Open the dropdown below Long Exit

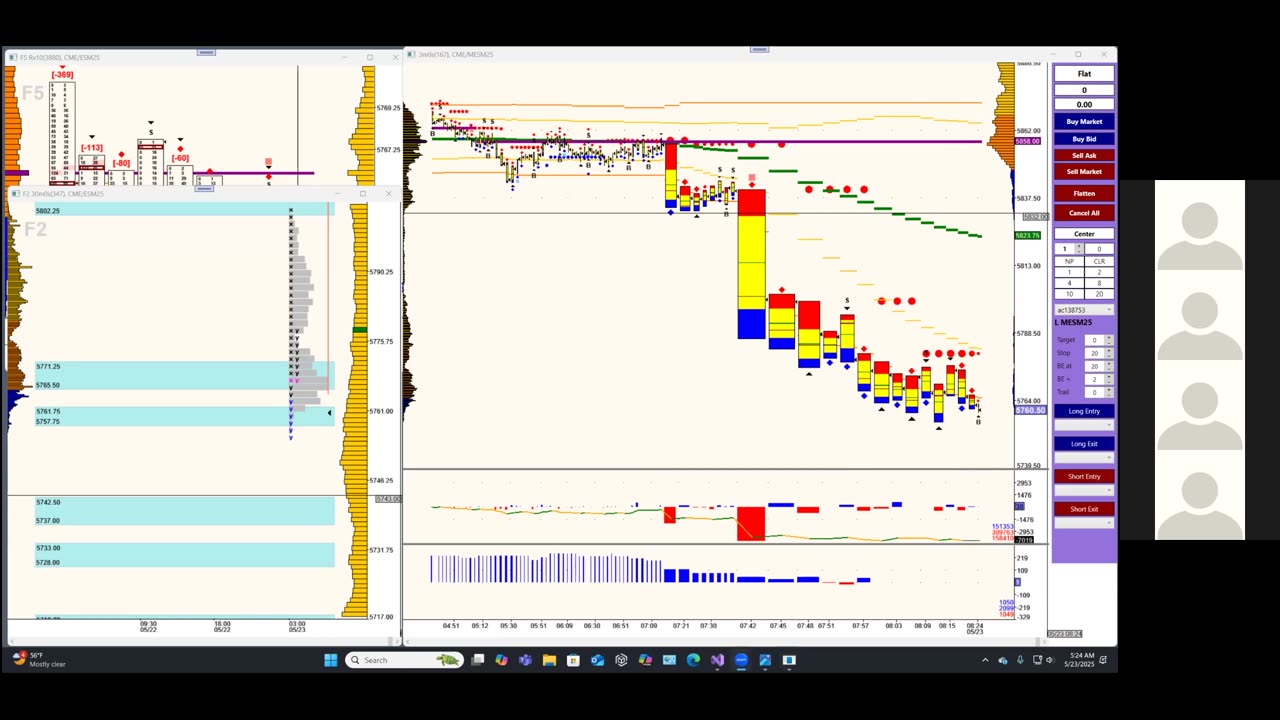pos(1084,458)
